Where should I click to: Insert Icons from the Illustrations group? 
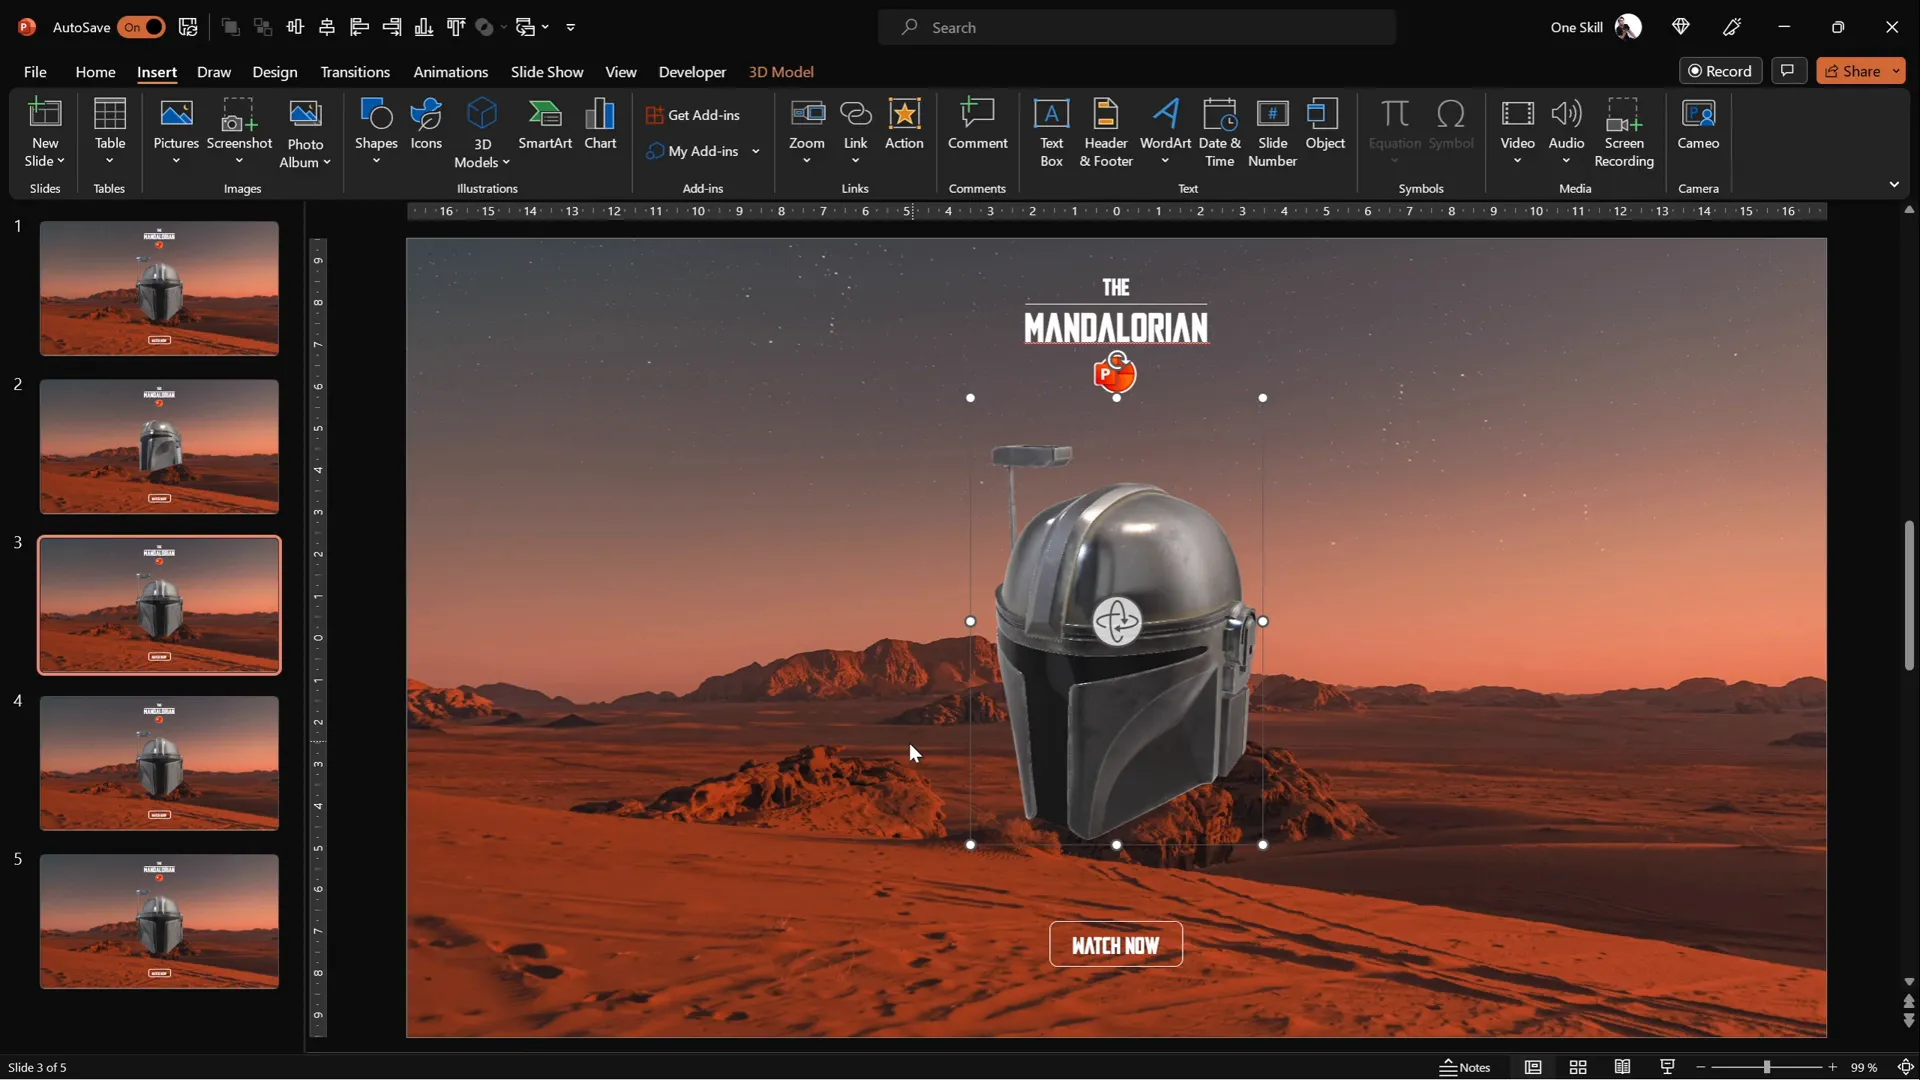click(426, 124)
